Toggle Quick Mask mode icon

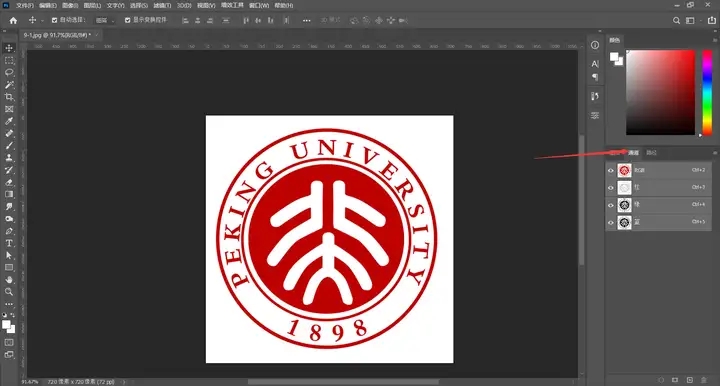click(9, 342)
